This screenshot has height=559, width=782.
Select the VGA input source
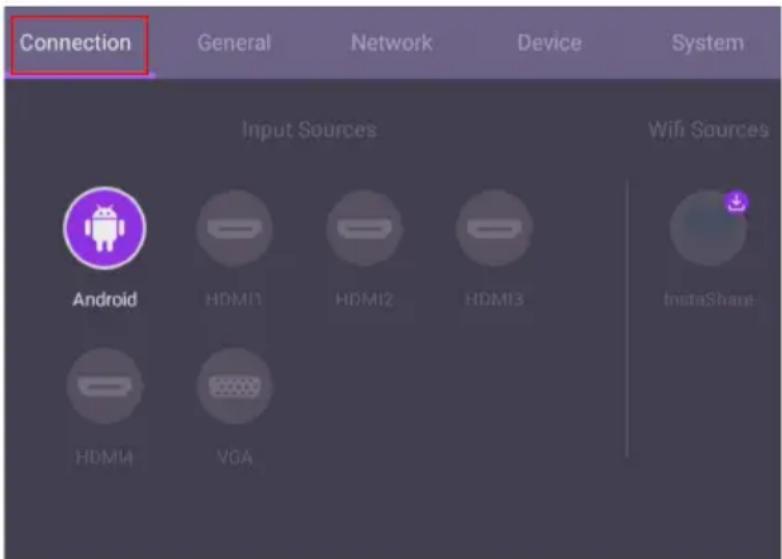(234, 386)
